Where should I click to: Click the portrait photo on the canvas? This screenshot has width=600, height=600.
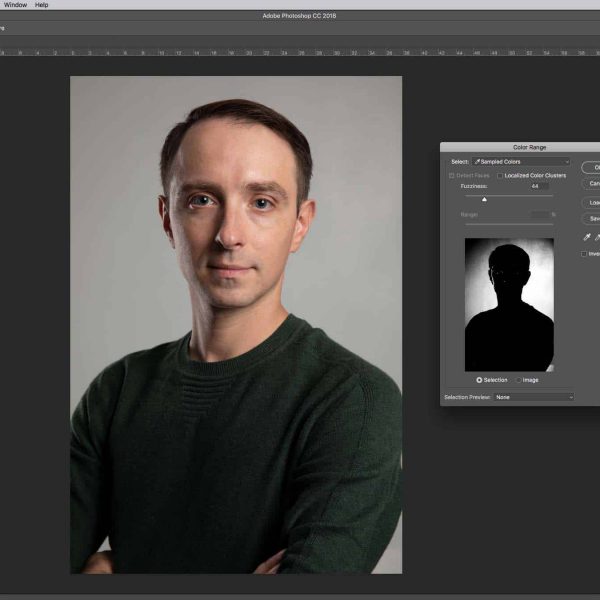point(236,324)
